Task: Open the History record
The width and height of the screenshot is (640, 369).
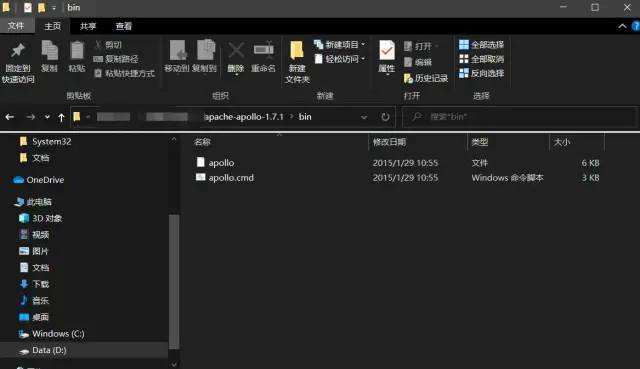Action: coord(426,78)
